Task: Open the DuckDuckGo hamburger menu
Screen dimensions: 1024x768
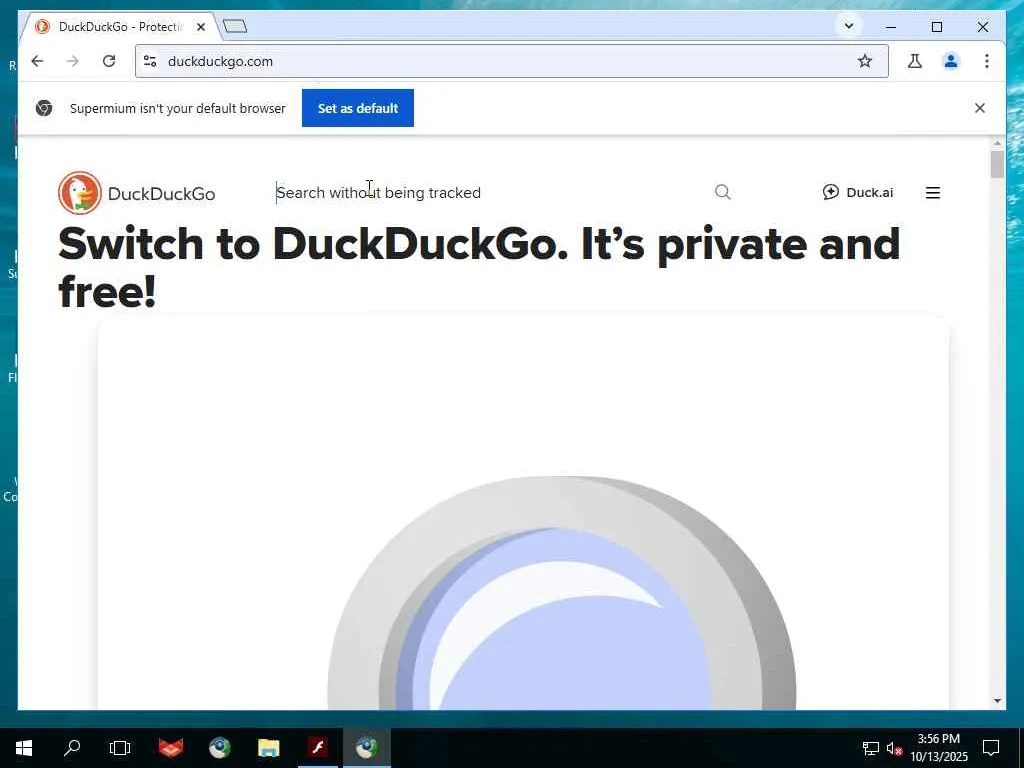Action: point(933,193)
